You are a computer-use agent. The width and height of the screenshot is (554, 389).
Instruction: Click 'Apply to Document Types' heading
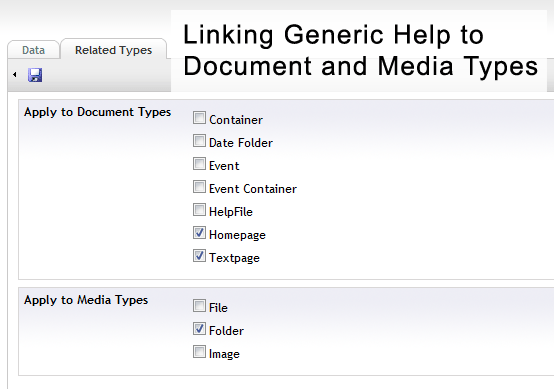[x=98, y=112]
